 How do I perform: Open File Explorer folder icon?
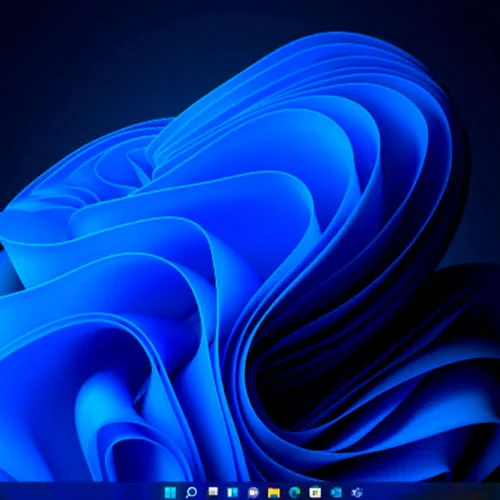274,492
